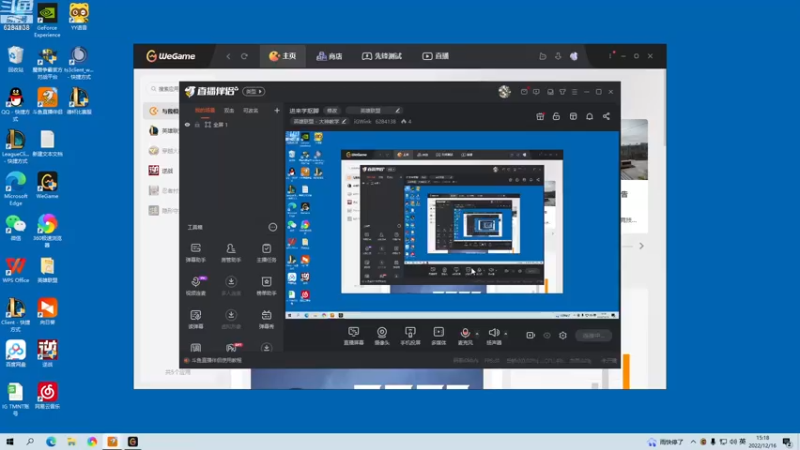800x450 pixels.
Task: Switch to WeGame 先锋测试 tab
Action: click(382, 56)
